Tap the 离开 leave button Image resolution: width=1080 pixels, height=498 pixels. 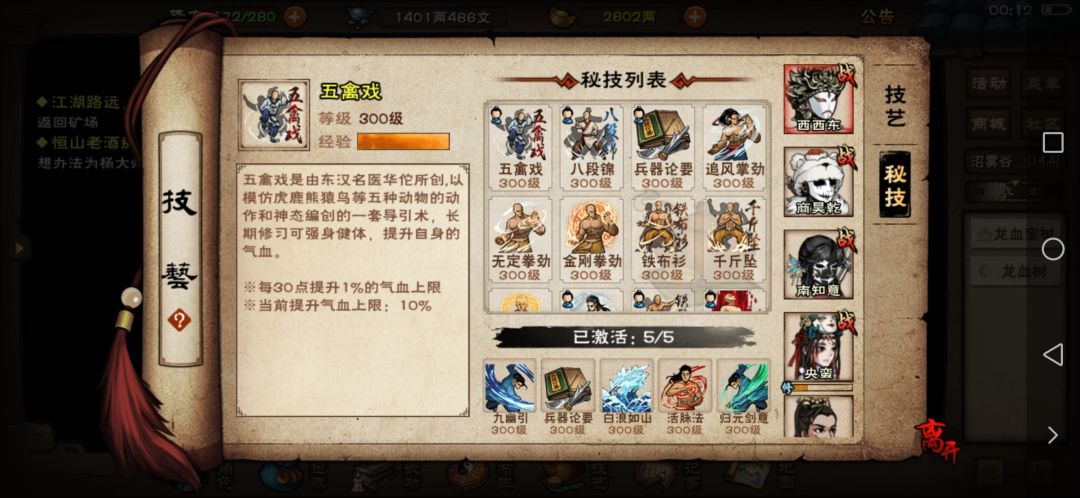[937, 438]
